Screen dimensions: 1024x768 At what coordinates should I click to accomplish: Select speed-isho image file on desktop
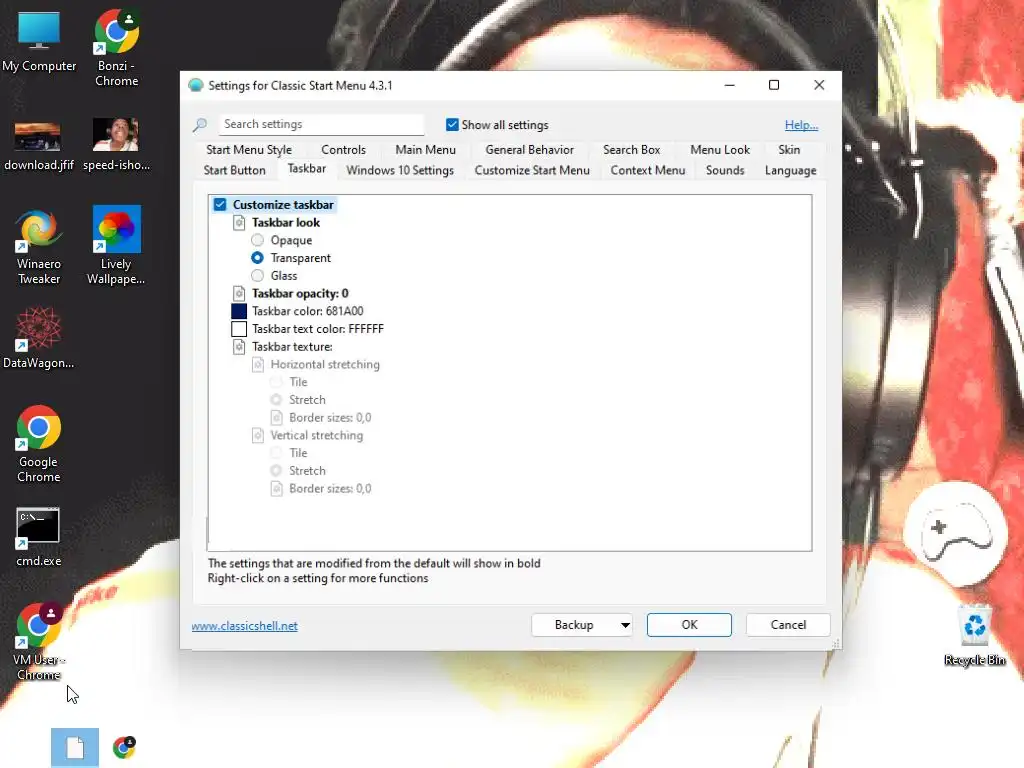point(116,145)
